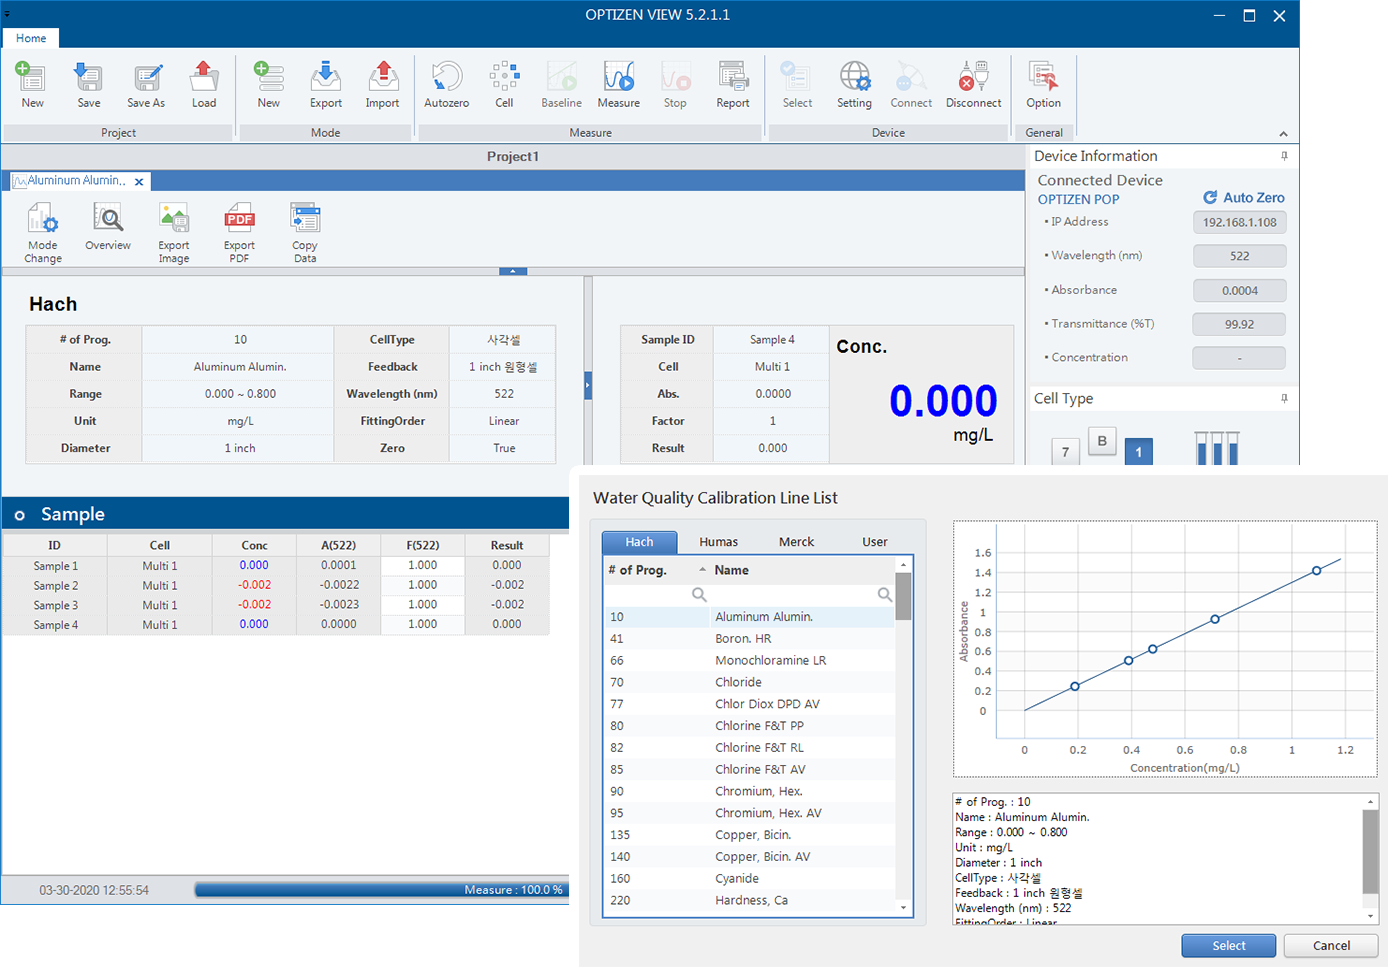Run Autozero from the ribbon

click(446, 84)
